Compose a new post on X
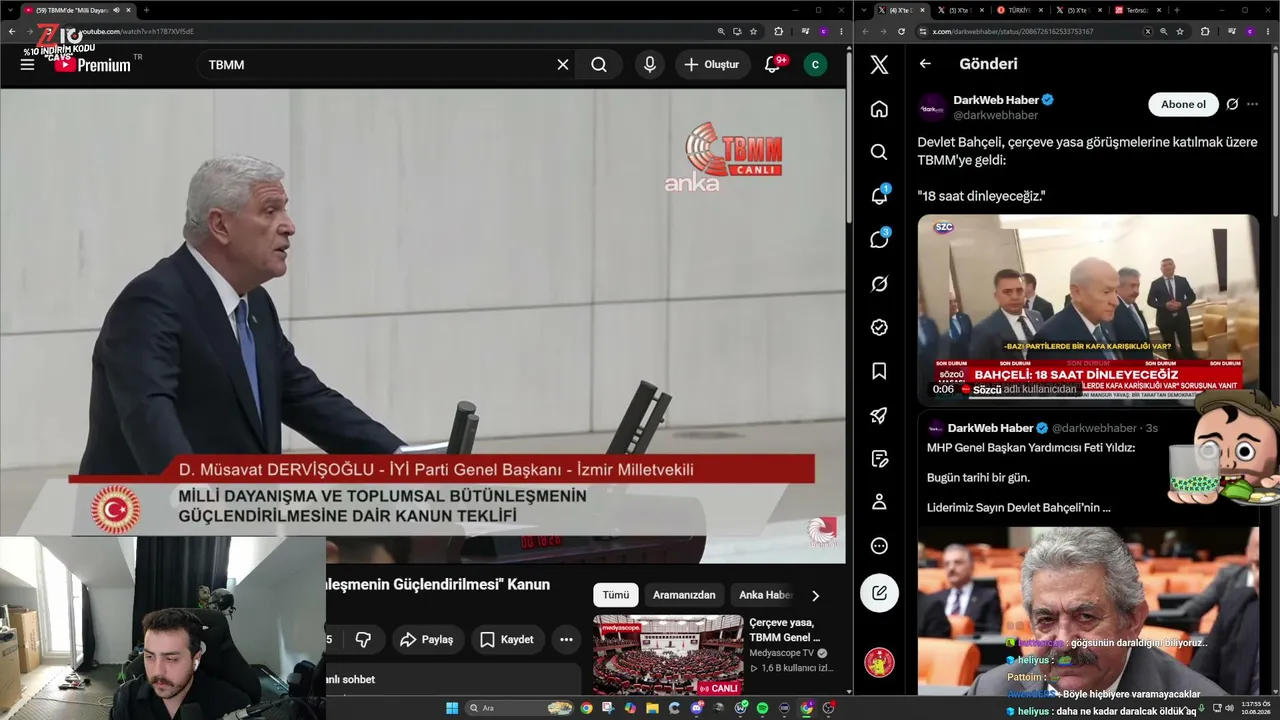This screenshot has width=1280, height=720. [879, 592]
